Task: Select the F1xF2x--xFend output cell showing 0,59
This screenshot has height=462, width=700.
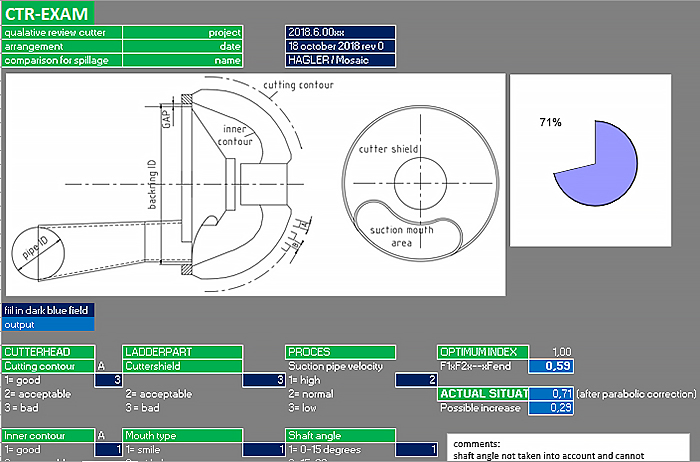Action: pyautogui.click(x=550, y=367)
